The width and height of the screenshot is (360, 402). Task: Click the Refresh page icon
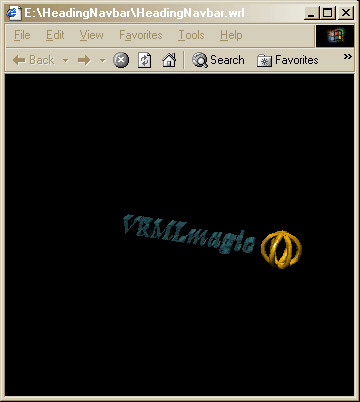coord(144,60)
